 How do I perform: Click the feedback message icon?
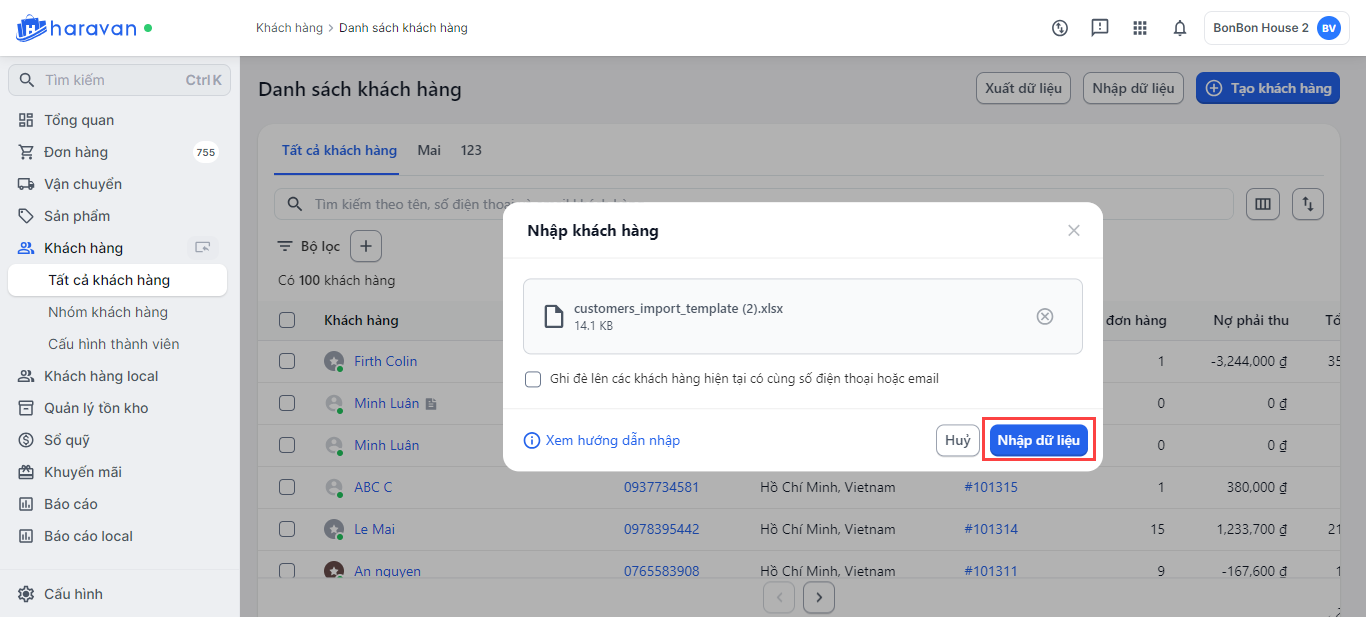1100,28
